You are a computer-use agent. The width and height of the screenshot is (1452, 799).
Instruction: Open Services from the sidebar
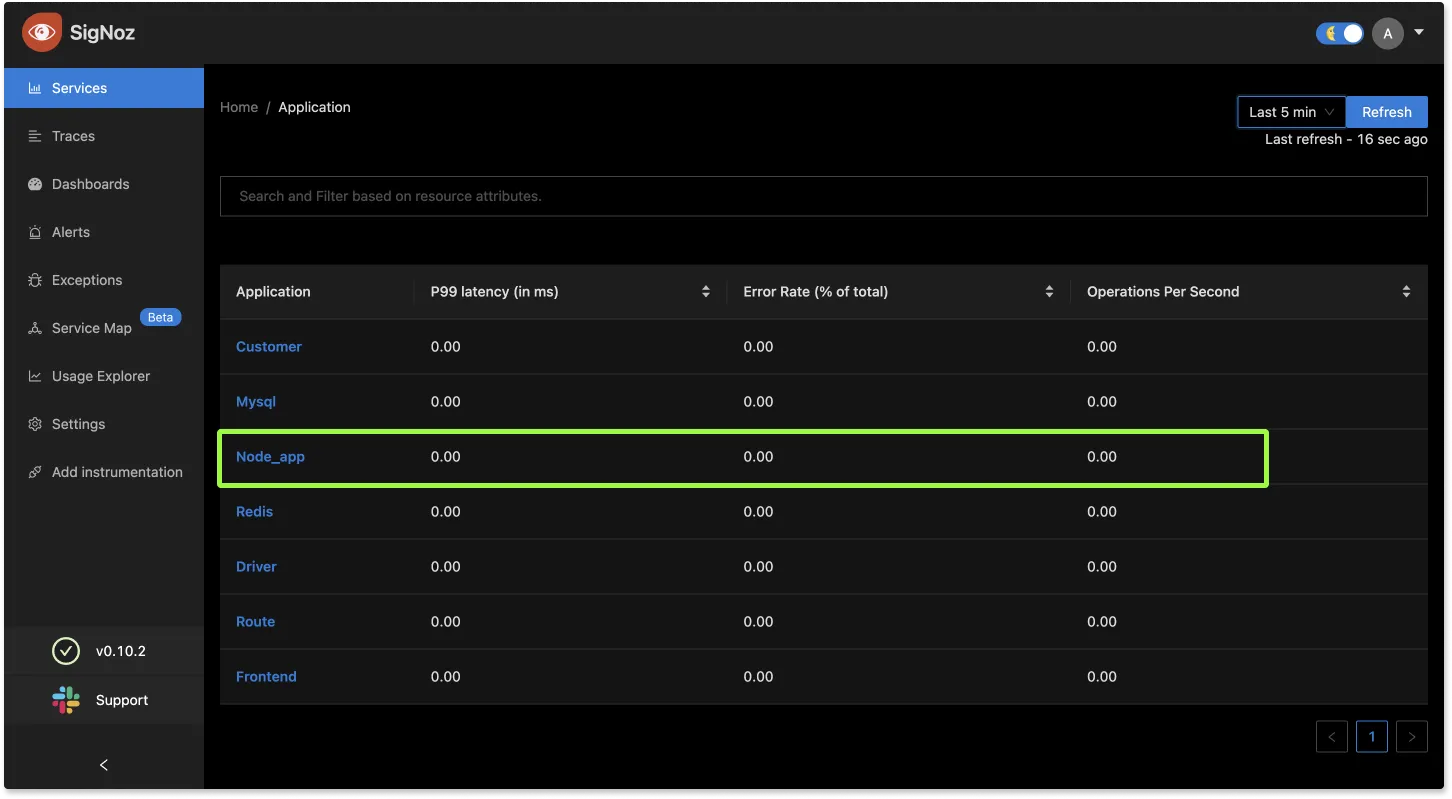[104, 88]
